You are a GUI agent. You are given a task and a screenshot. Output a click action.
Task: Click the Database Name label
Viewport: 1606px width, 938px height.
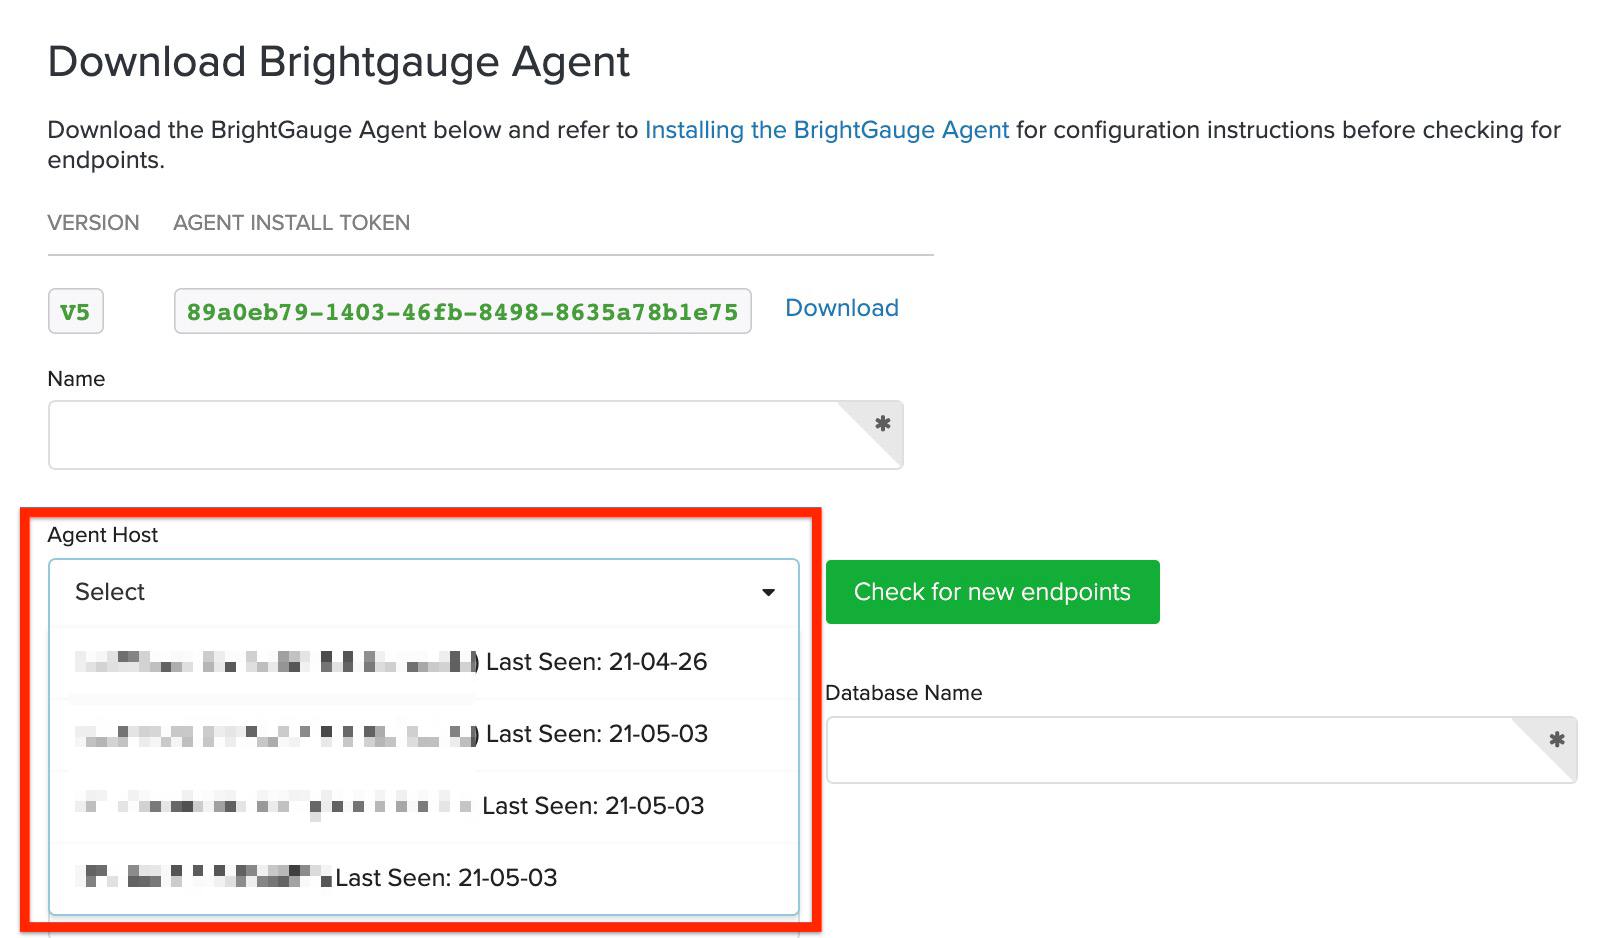pyautogui.click(x=903, y=693)
